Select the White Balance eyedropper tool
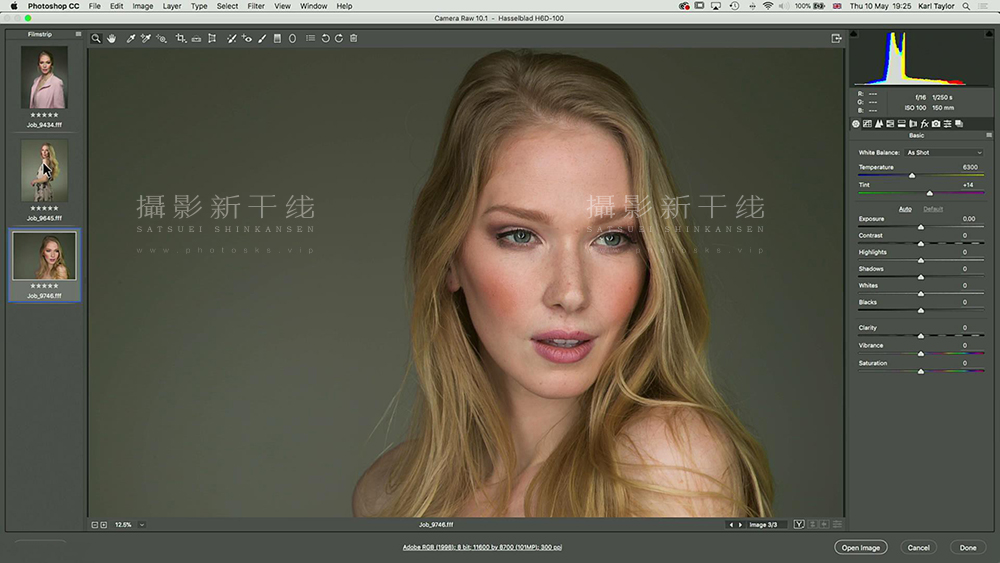The height and width of the screenshot is (563, 1000). (131, 39)
